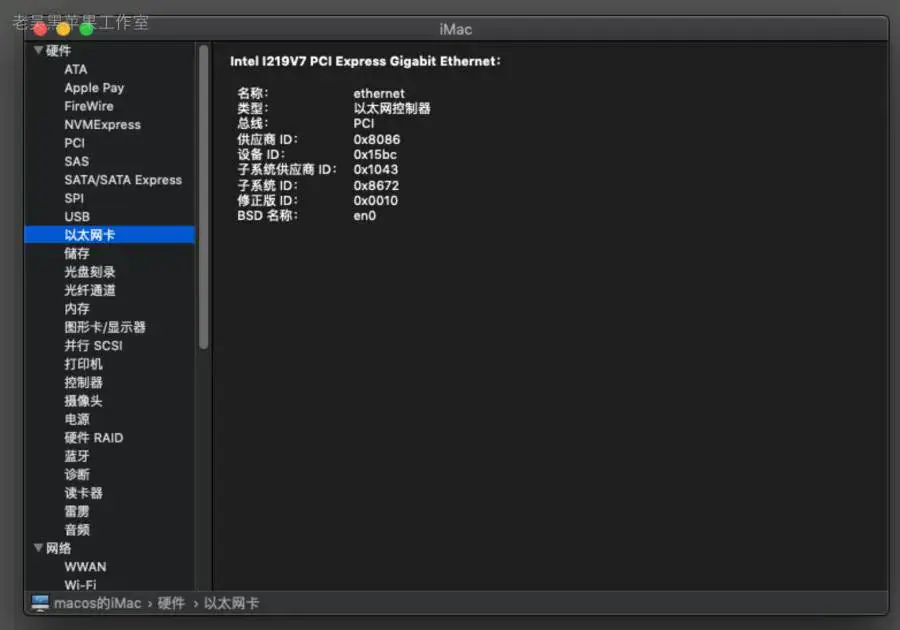
Task: Click 以太网卡 in the path bar
Action: coord(231,603)
